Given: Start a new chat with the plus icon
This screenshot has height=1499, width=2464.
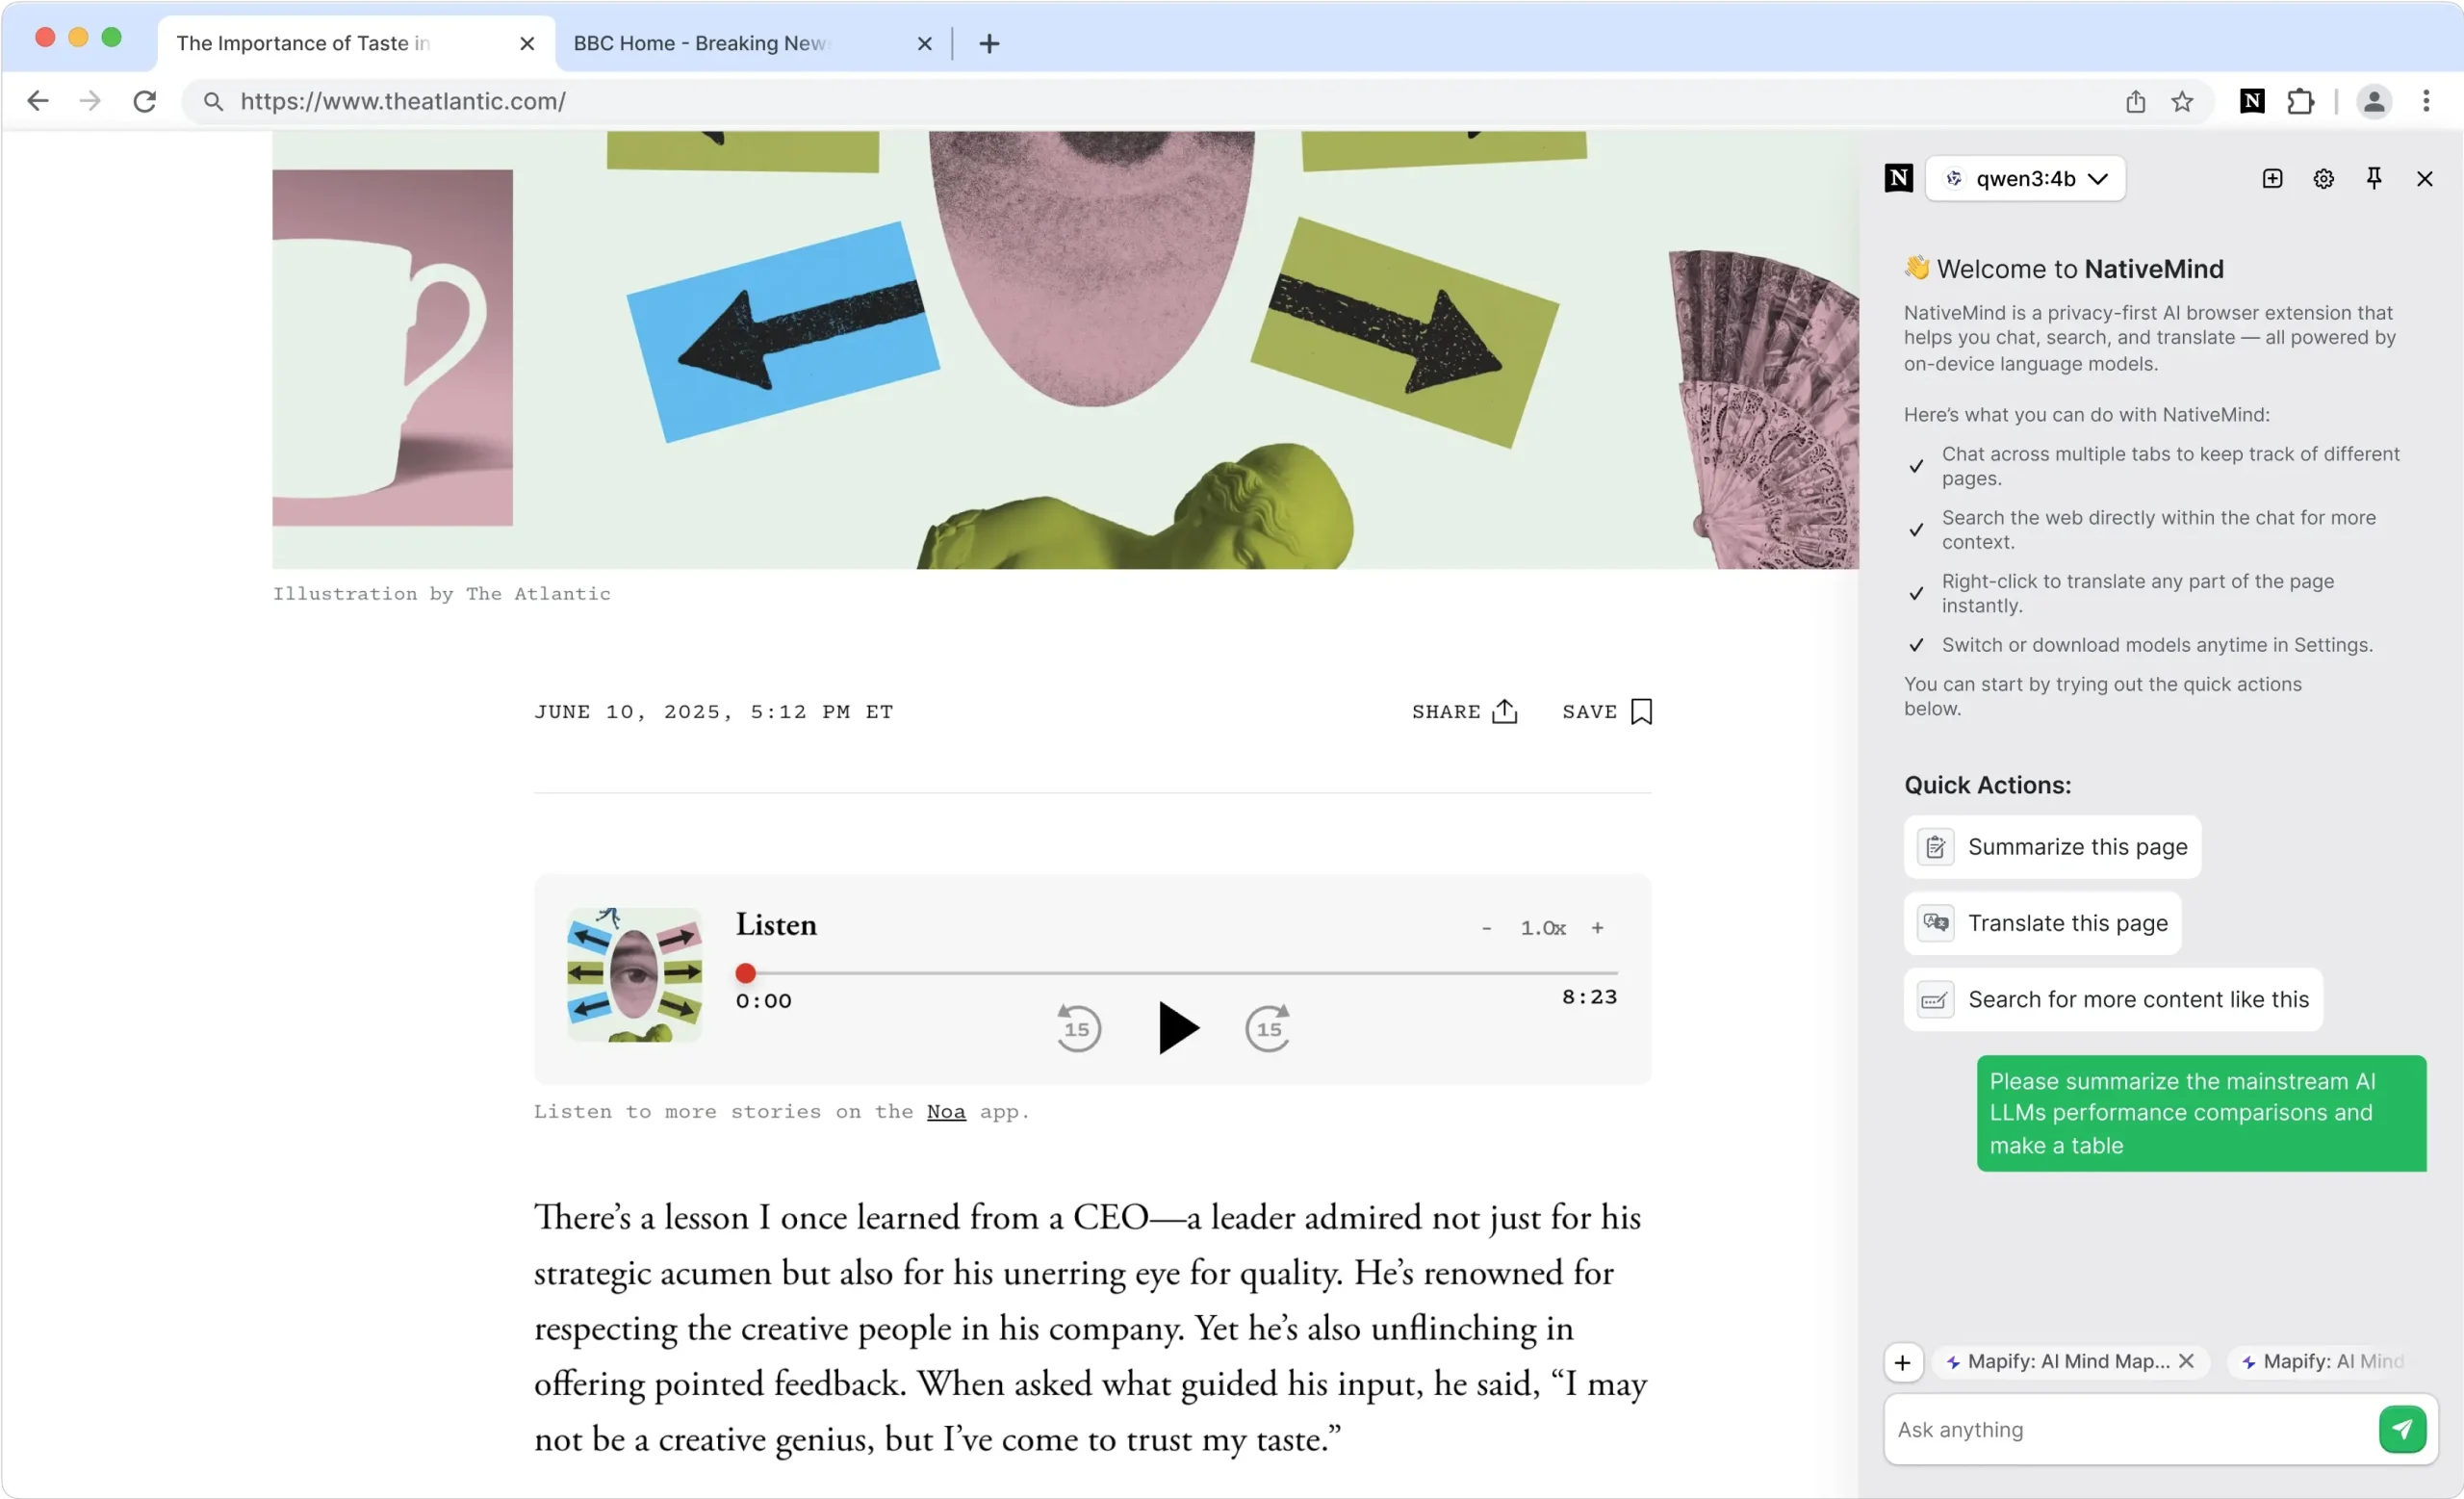Looking at the screenshot, I should (2272, 178).
